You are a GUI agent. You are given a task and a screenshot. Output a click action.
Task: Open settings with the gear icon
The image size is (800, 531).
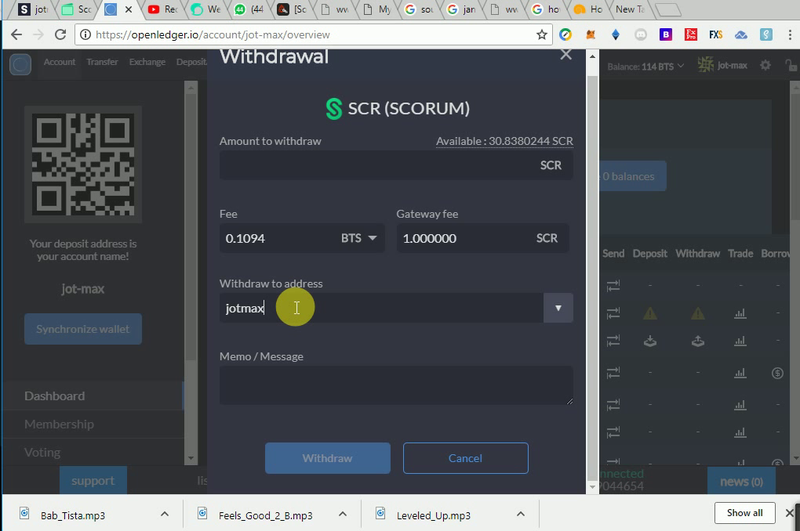765,65
